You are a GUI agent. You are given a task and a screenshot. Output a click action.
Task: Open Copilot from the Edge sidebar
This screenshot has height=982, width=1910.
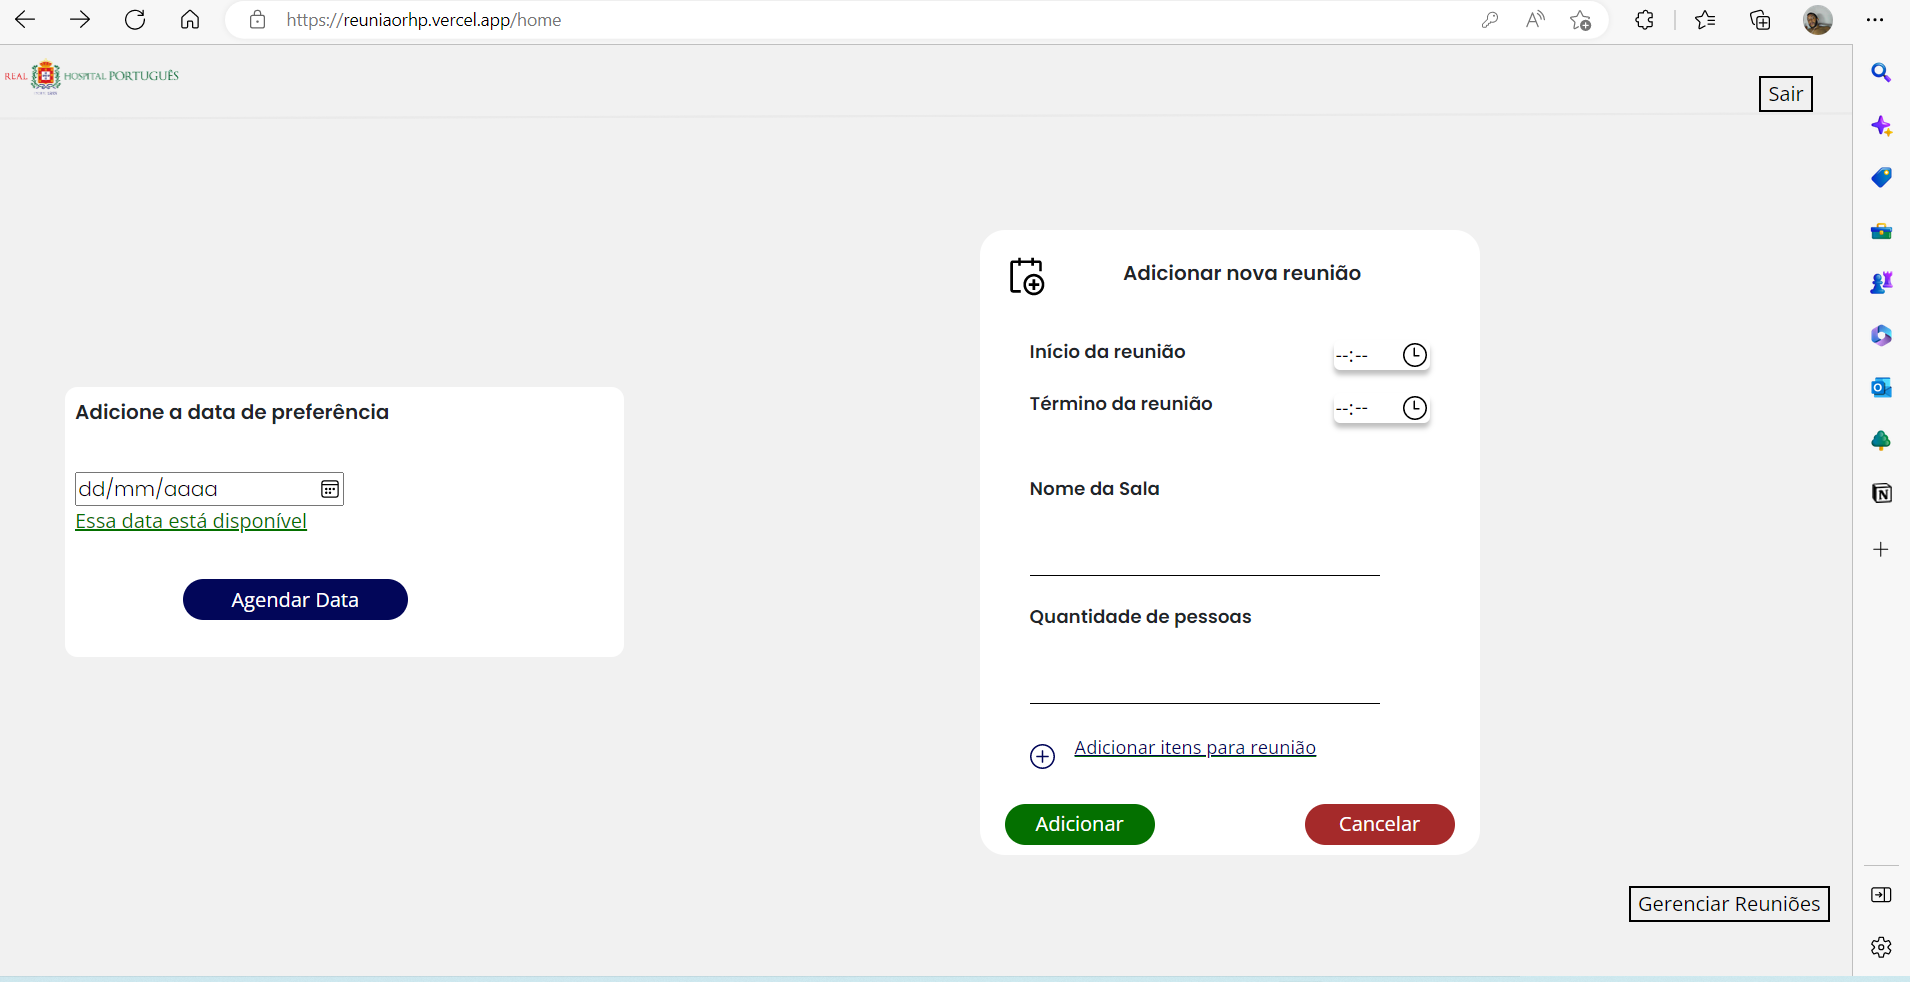click(x=1883, y=127)
